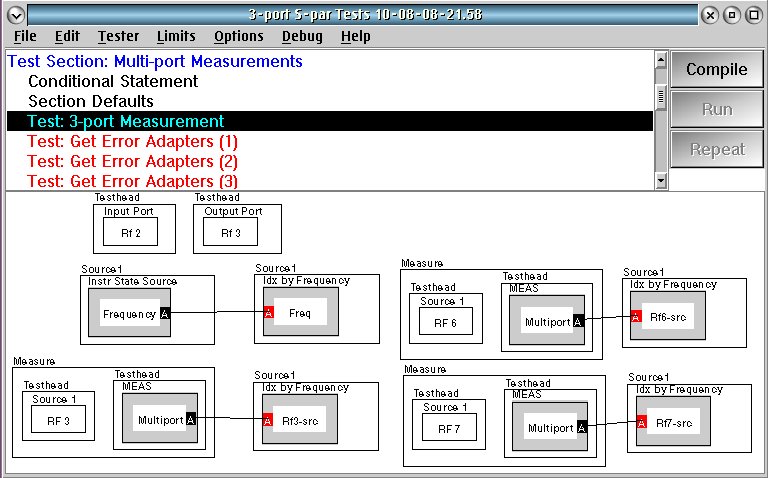Click black A connector beside RF 6 Multiport
Viewport: 768px width, 478px height.
point(578,321)
